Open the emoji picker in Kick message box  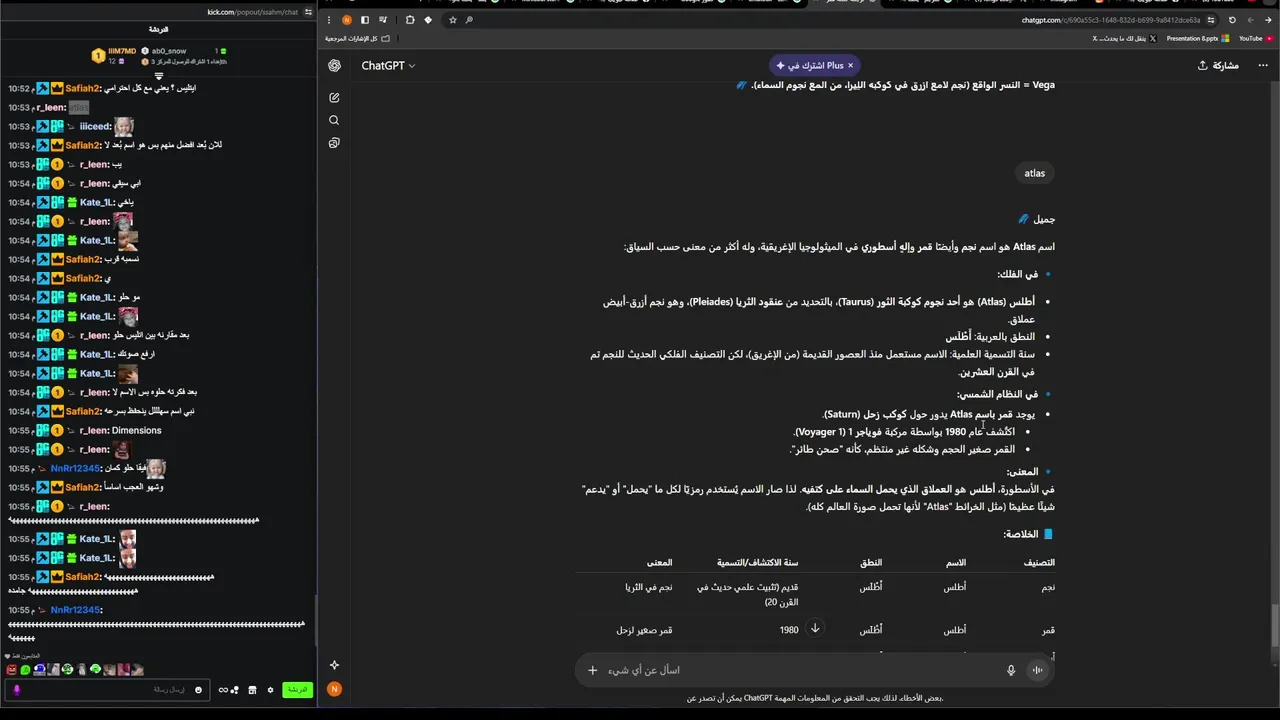(x=198, y=690)
